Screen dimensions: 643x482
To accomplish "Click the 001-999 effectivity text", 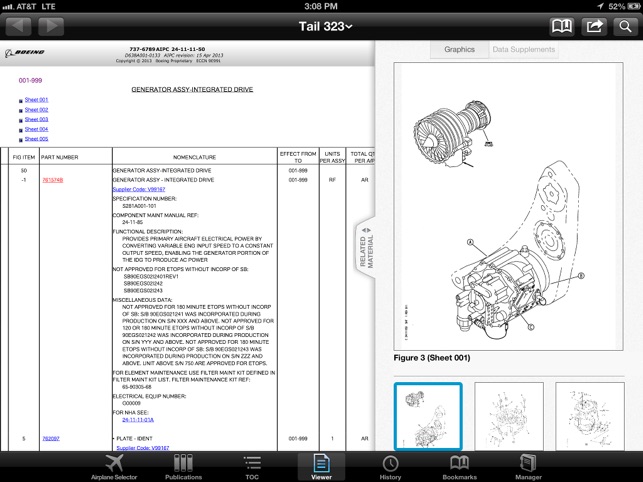I will (30, 80).
